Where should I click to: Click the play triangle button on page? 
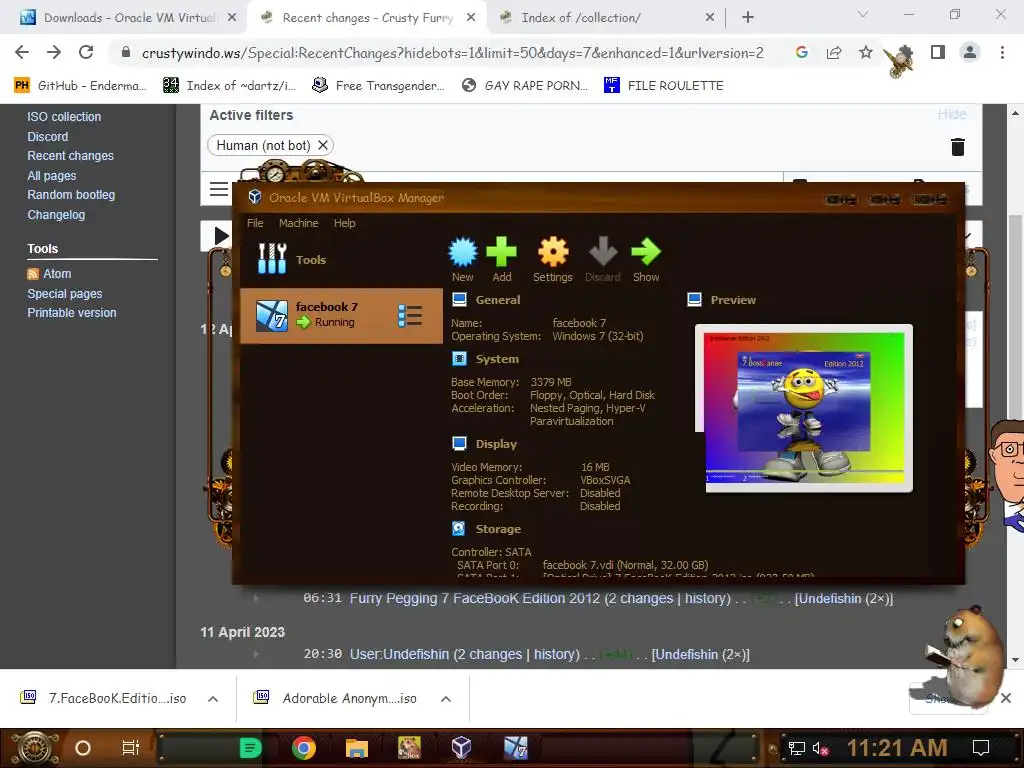pos(221,236)
